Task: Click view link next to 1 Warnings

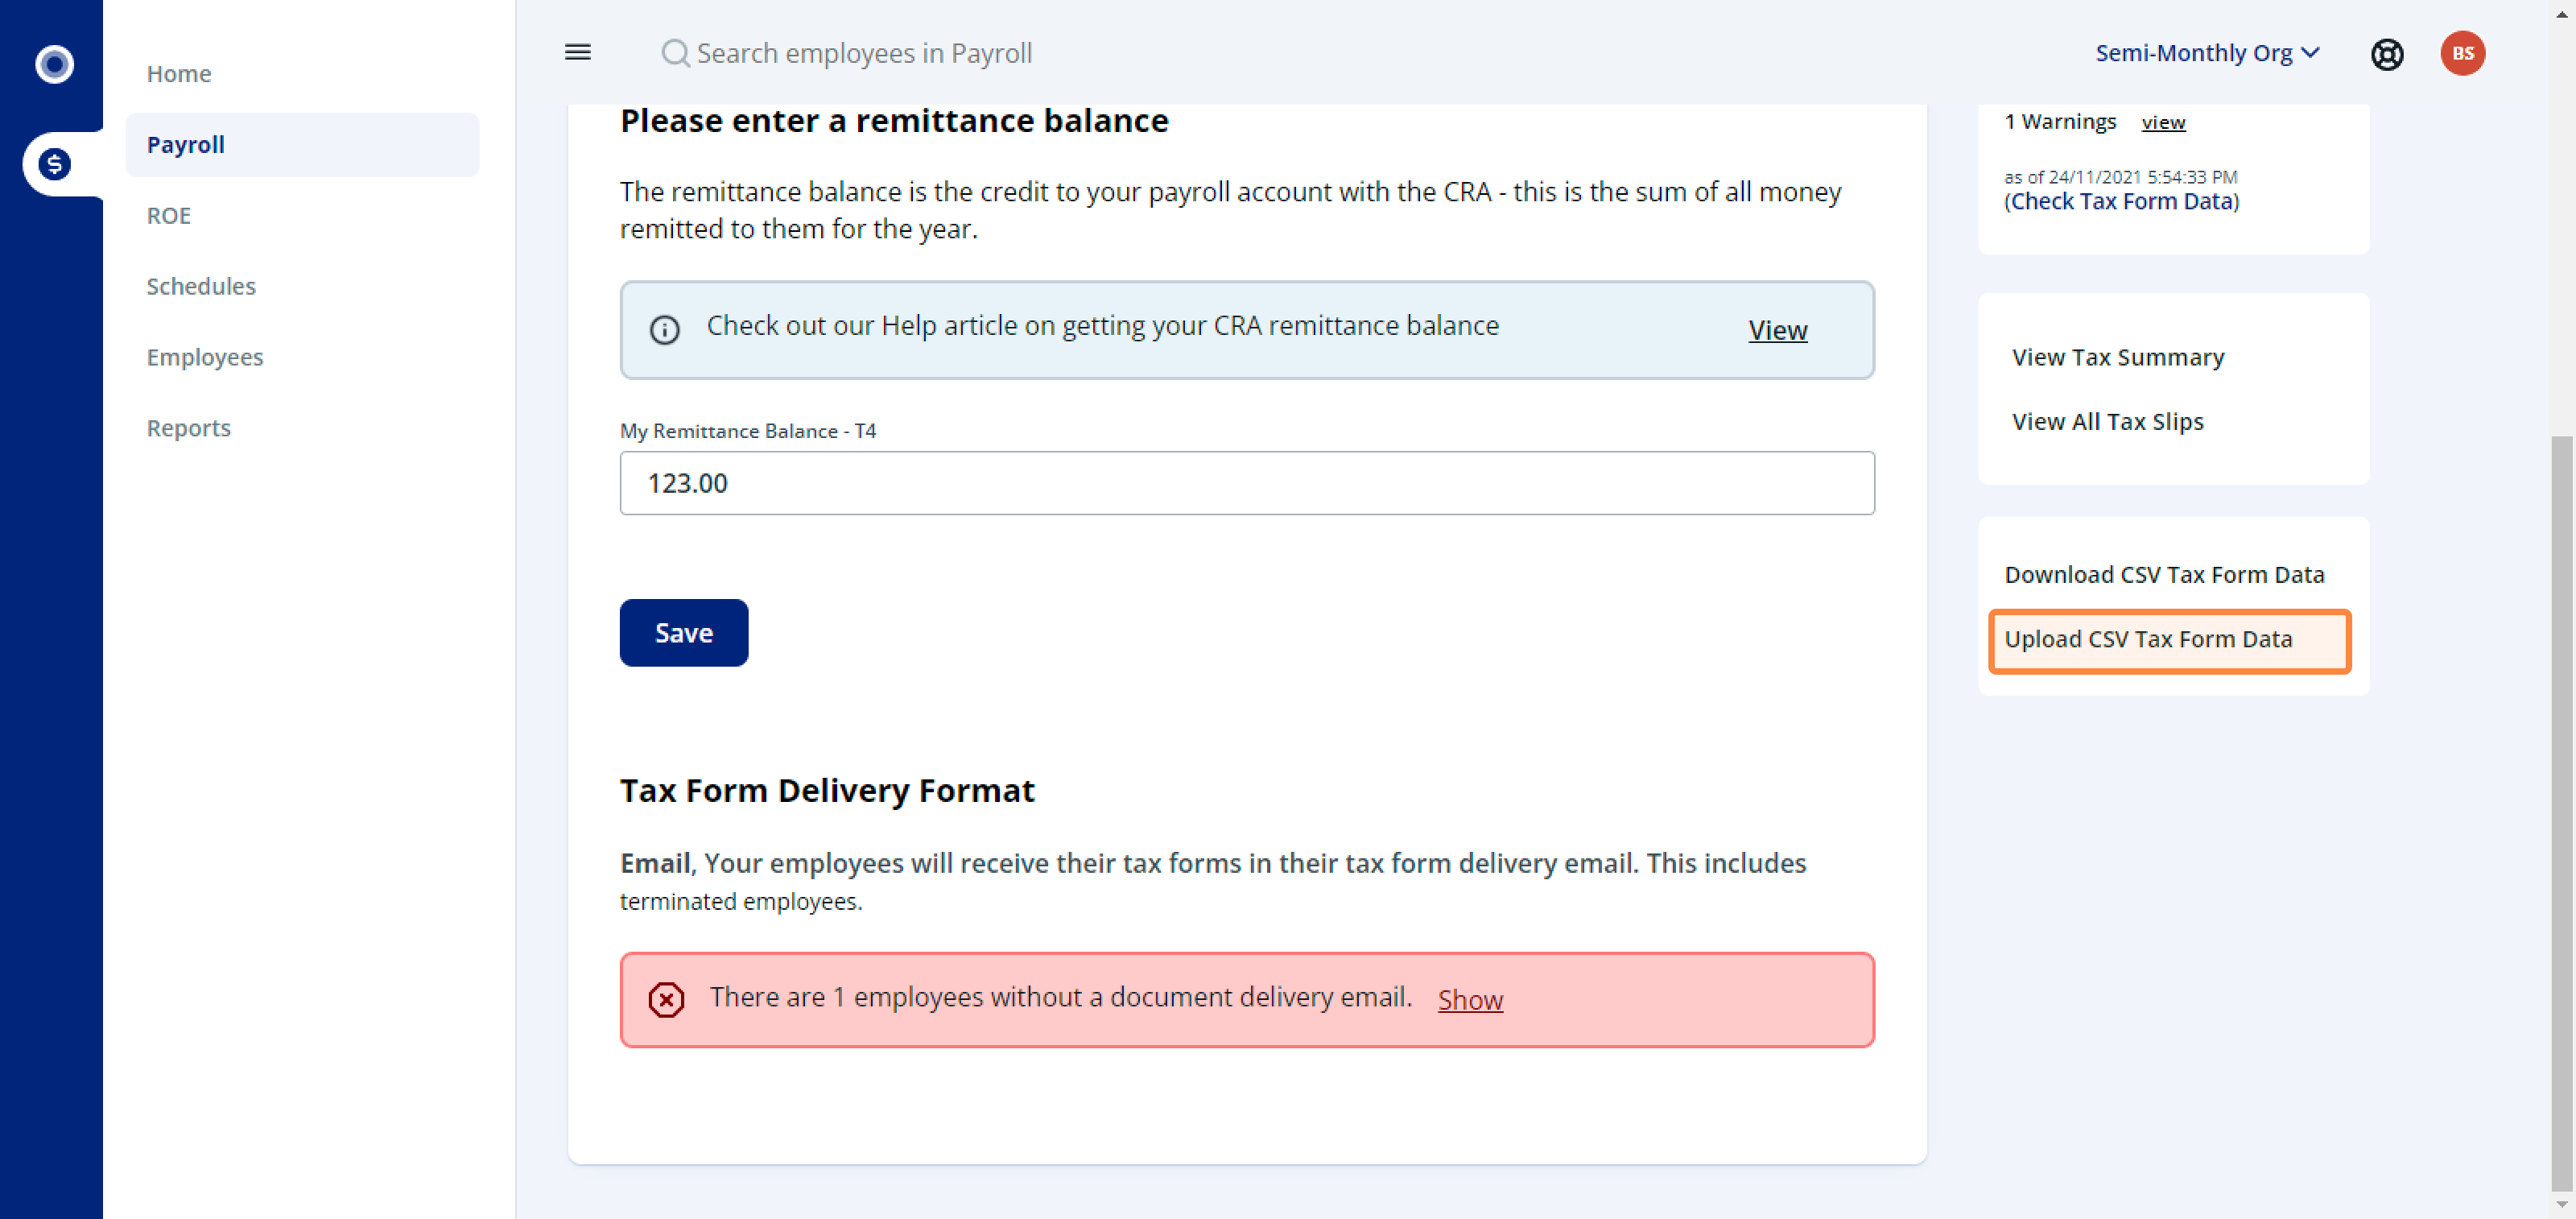Action: (2163, 122)
